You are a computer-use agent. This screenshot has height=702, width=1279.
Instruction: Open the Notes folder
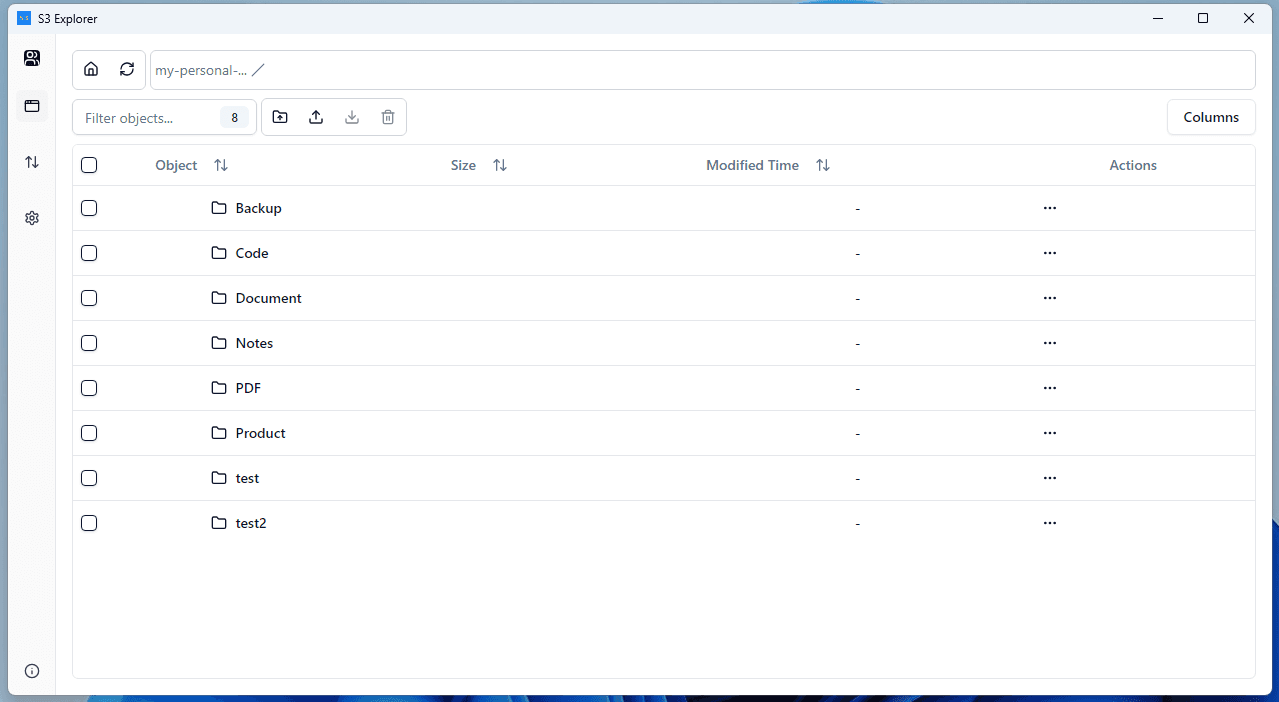(253, 343)
